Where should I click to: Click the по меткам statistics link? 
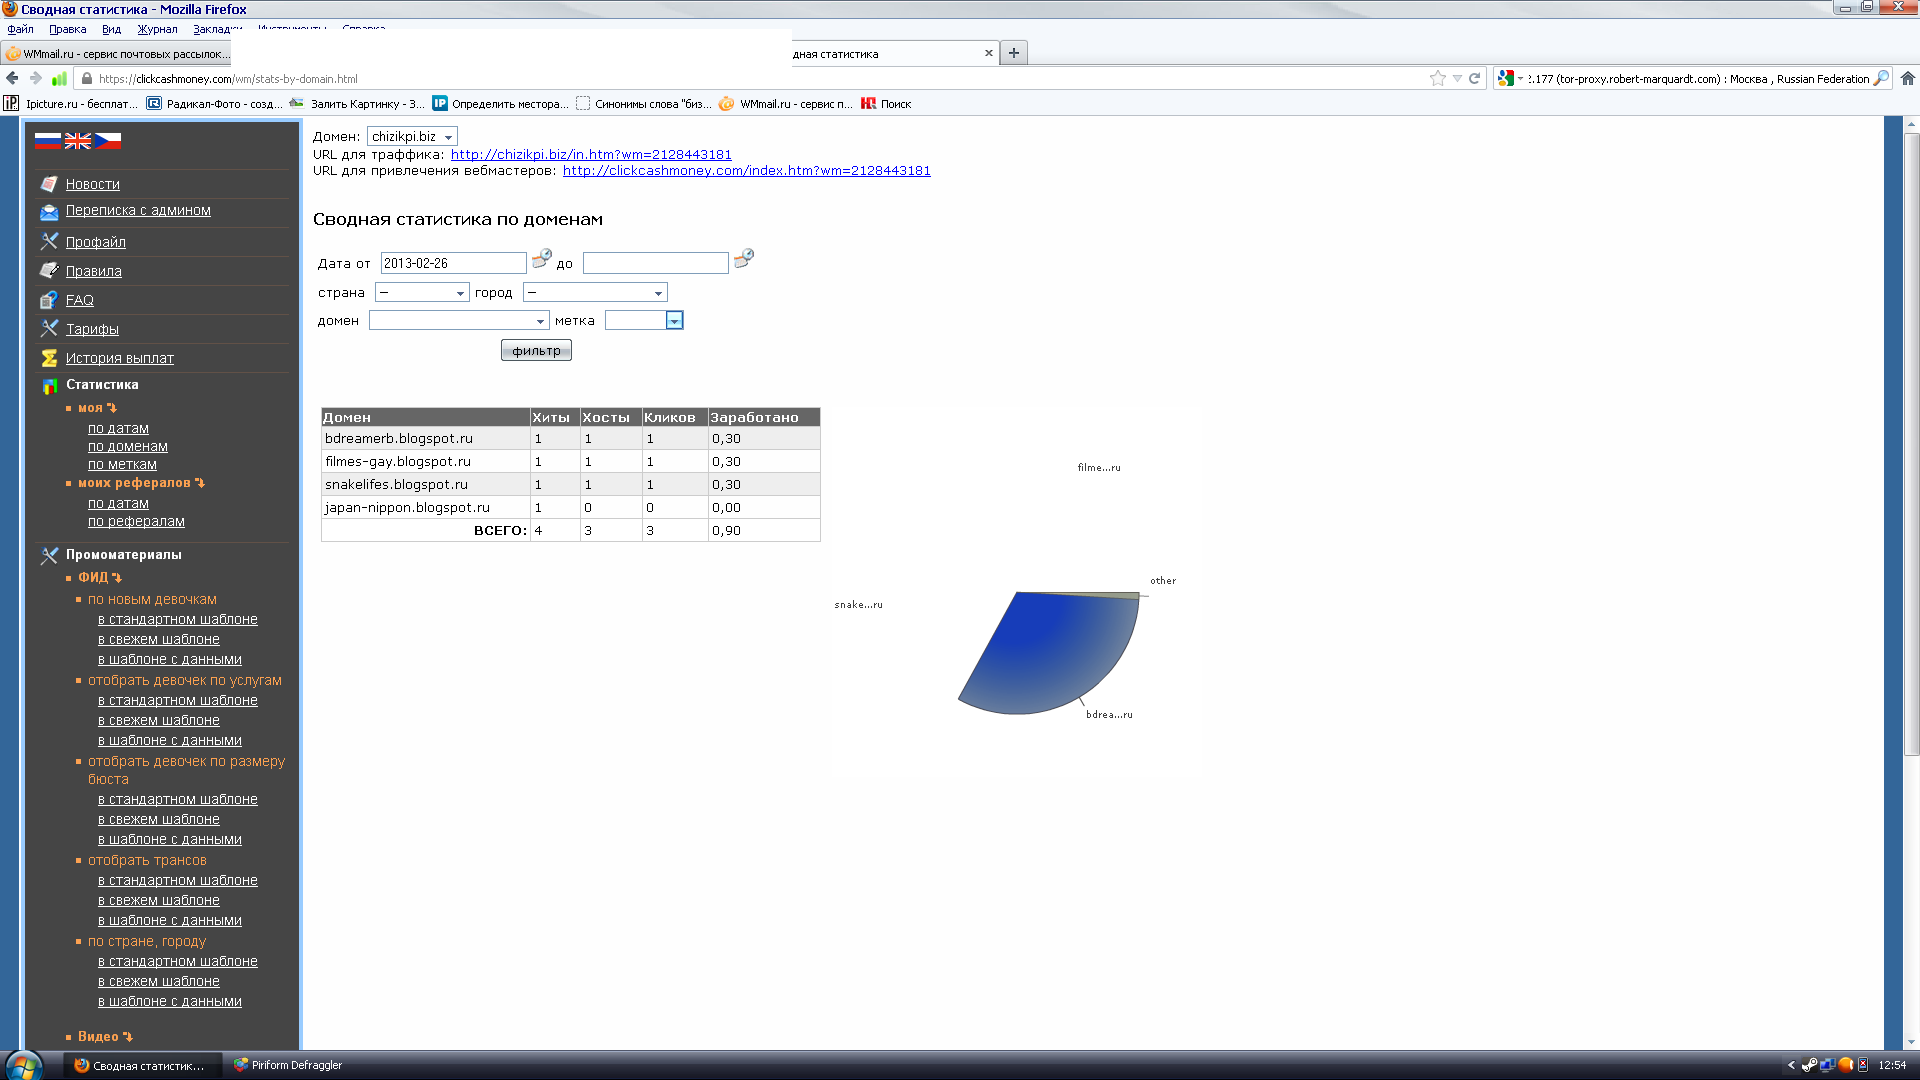click(122, 464)
